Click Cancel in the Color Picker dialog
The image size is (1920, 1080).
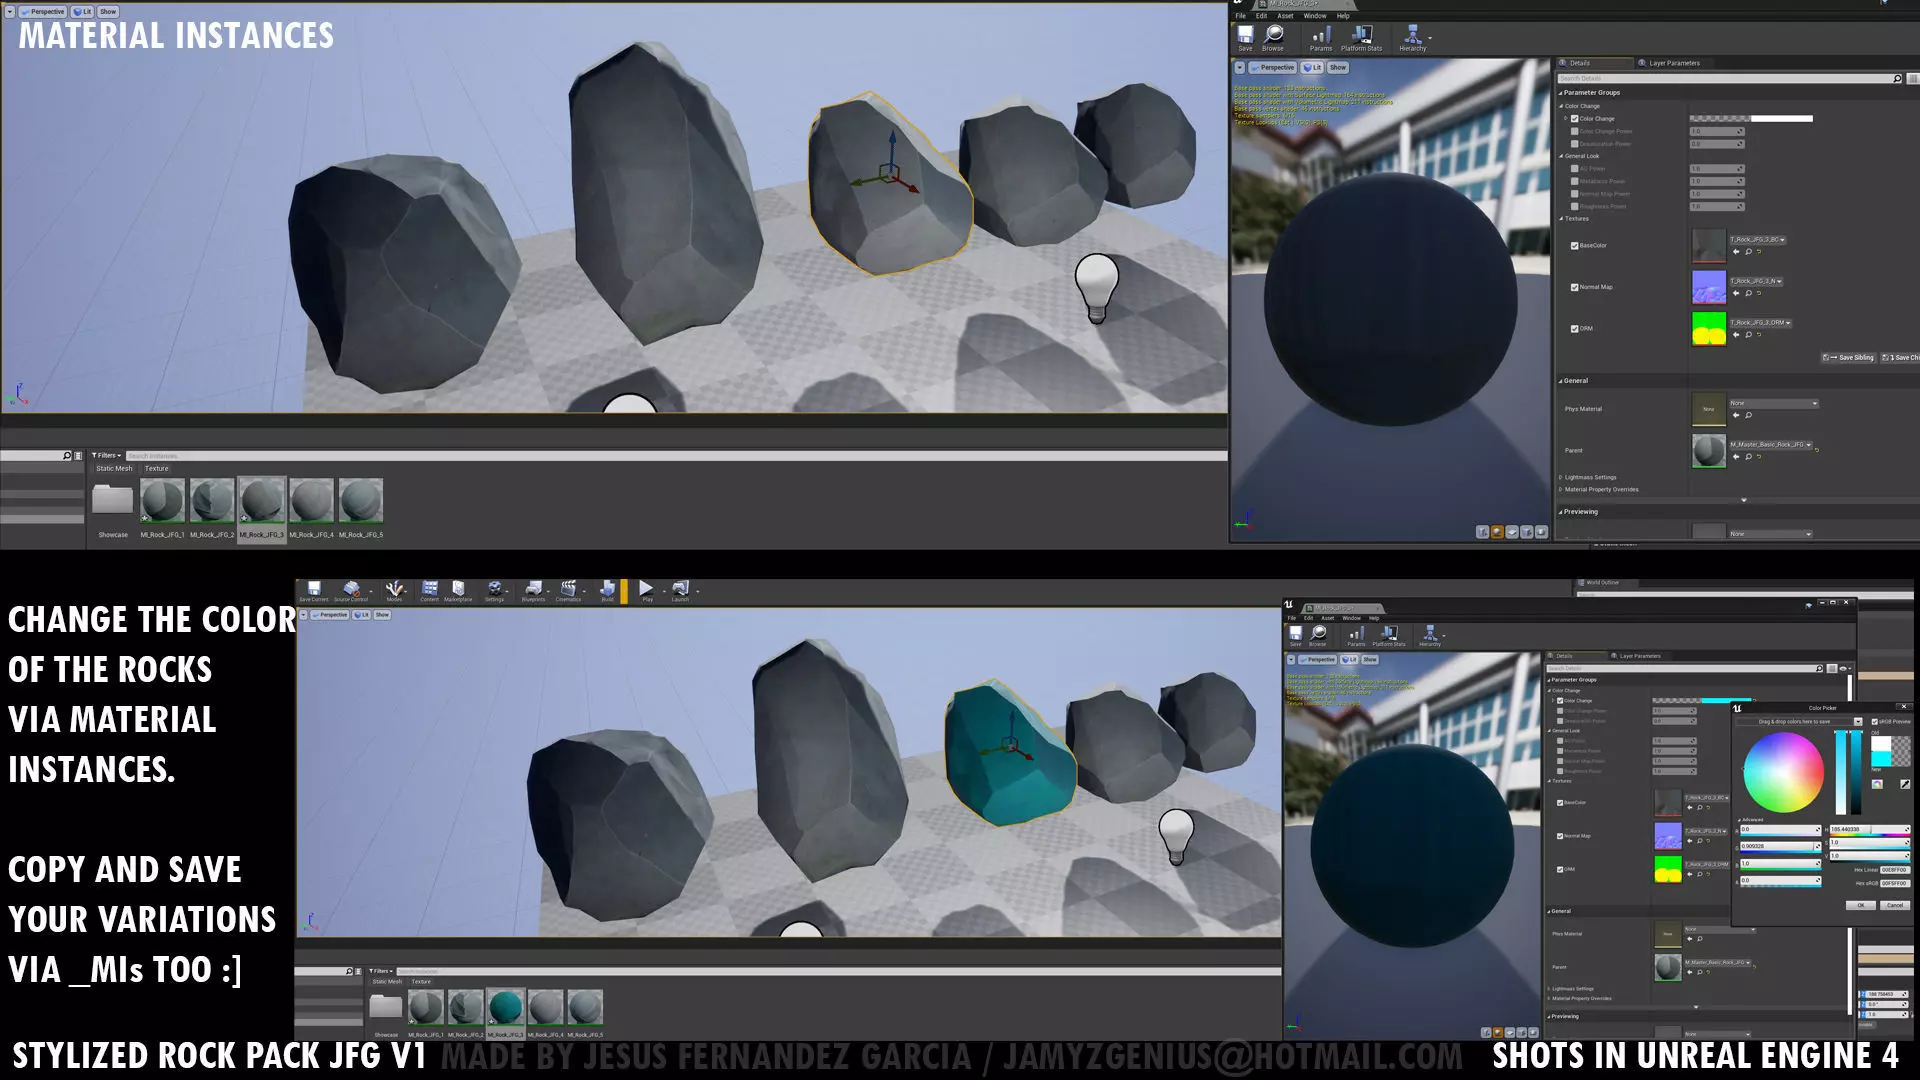click(x=1895, y=905)
